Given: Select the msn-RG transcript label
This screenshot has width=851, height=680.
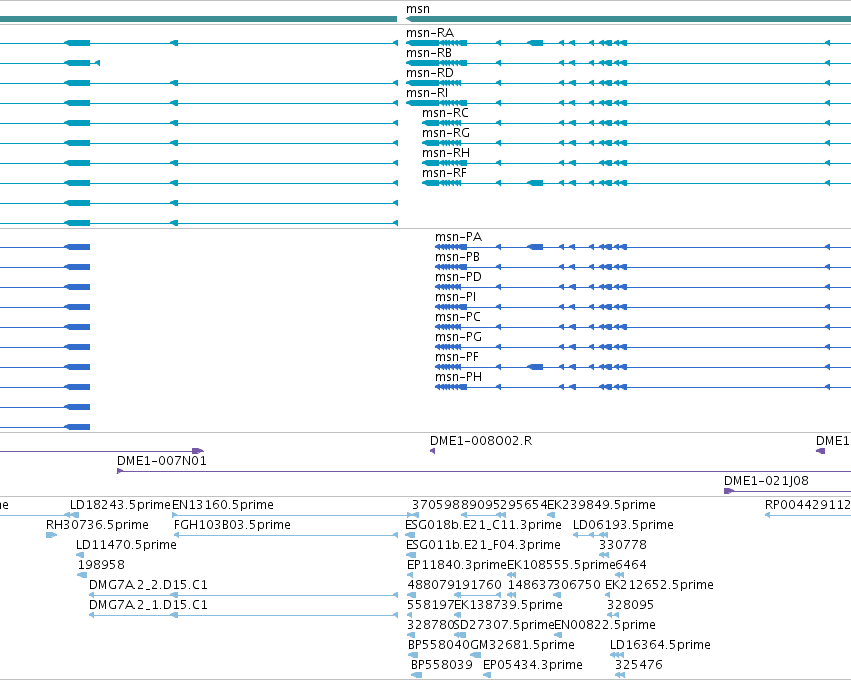Looking at the screenshot, I should pyautogui.click(x=446, y=133).
